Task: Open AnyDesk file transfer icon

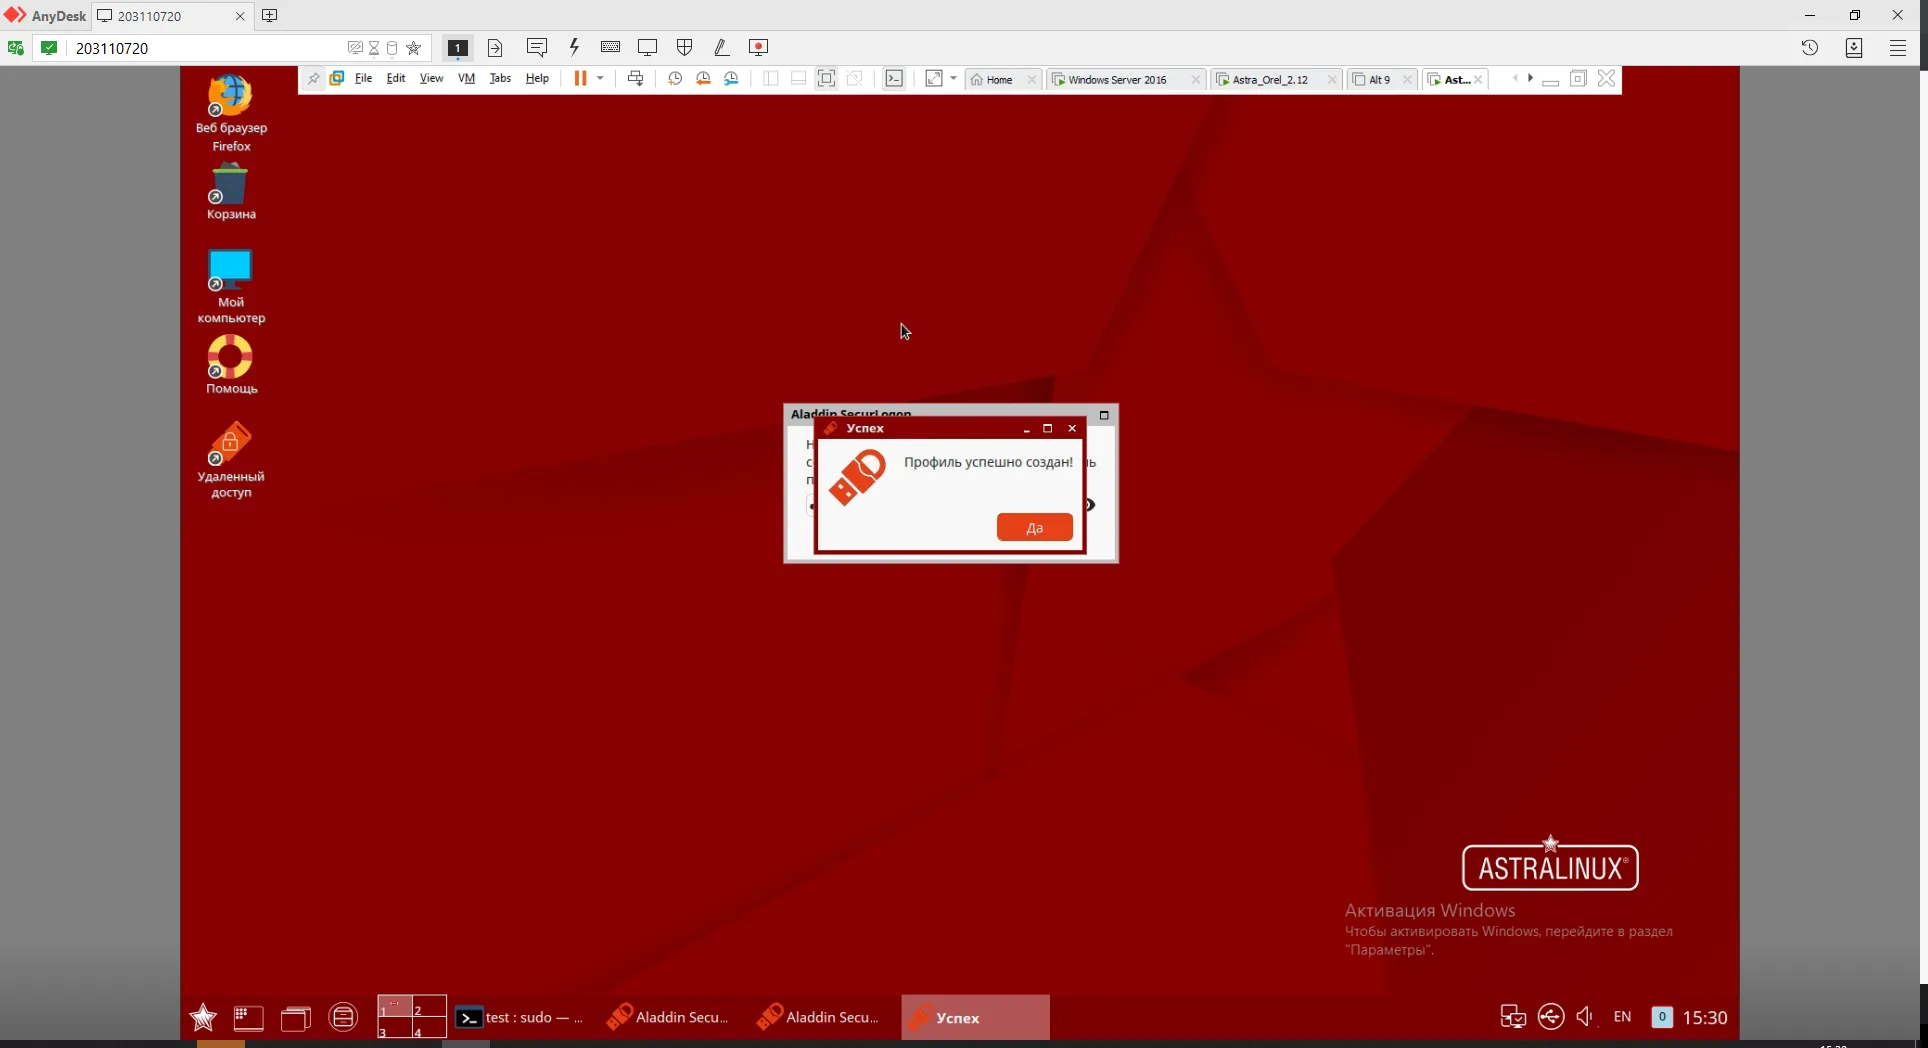Action: tap(495, 48)
